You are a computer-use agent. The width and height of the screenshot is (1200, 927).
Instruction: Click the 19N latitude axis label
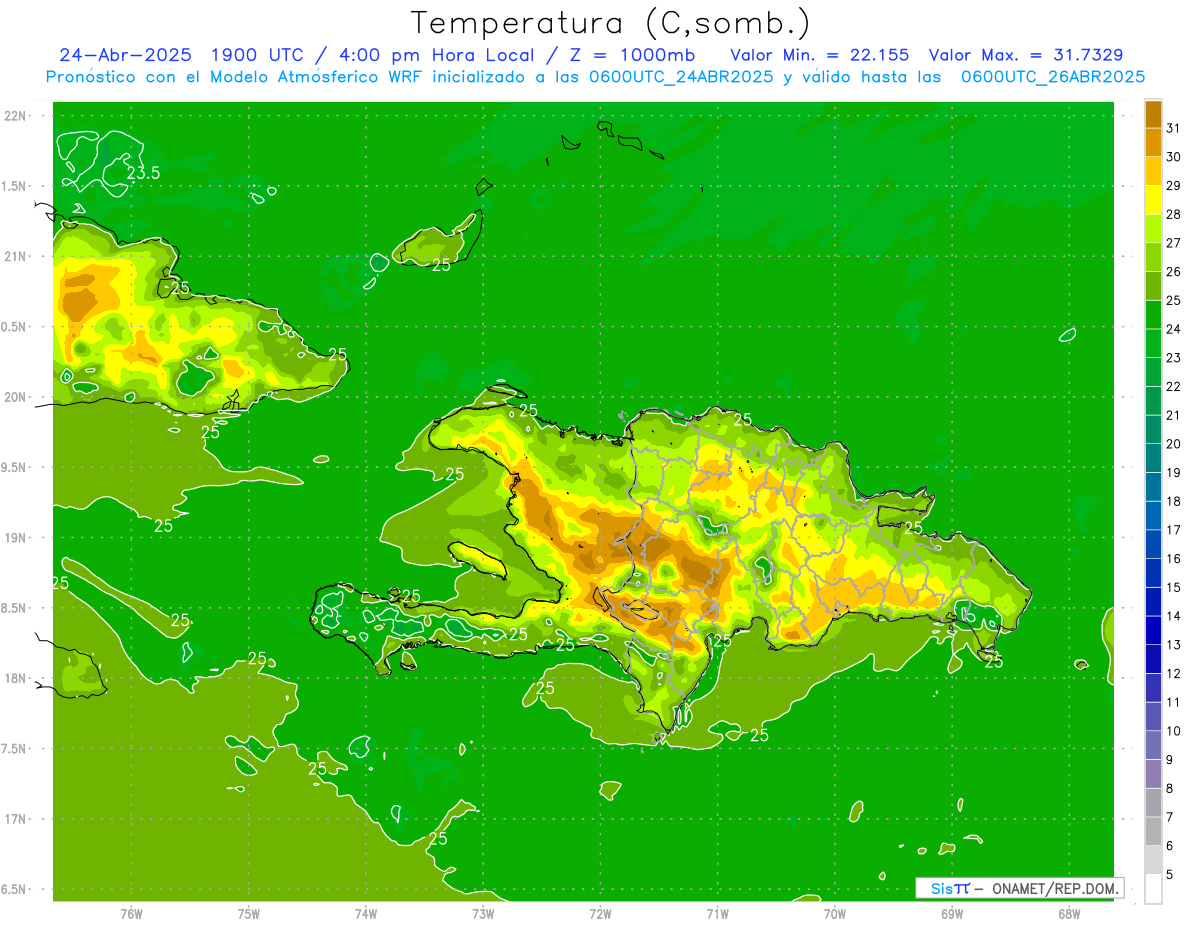[x=17, y=538]
